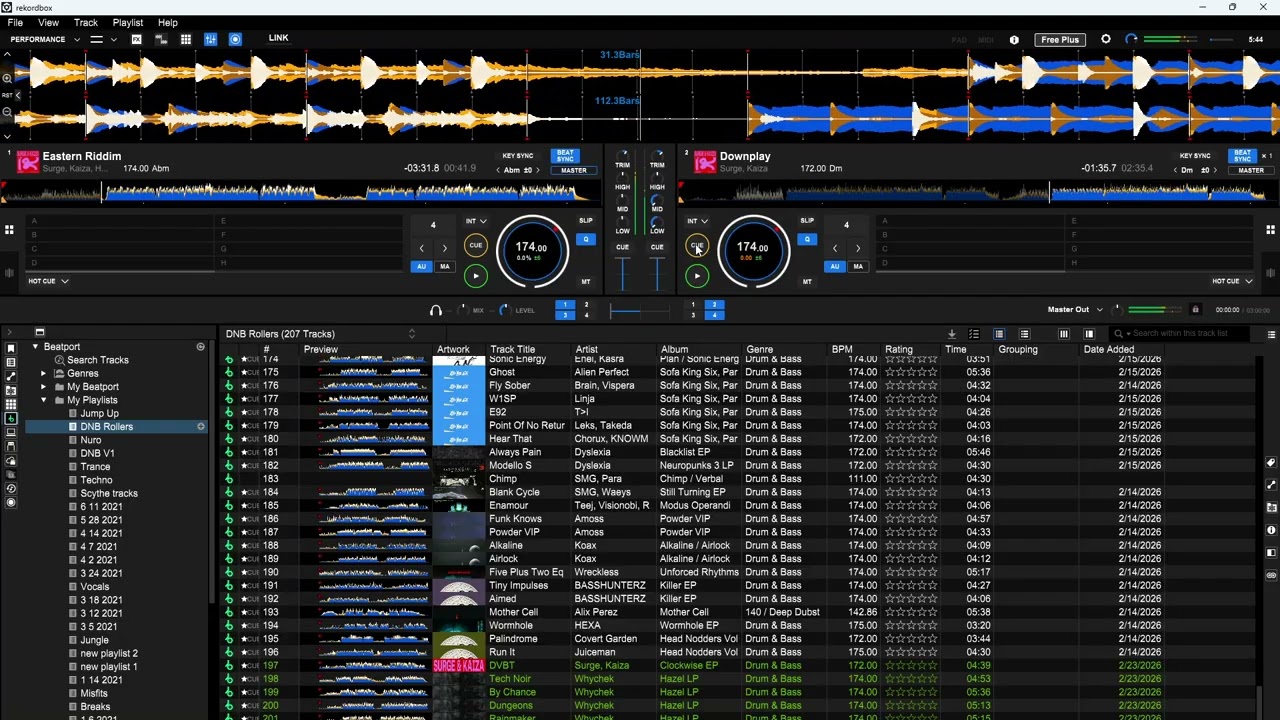
Task: Toggle BEAT SYNC on deck 1
Action: pos(566,156)
